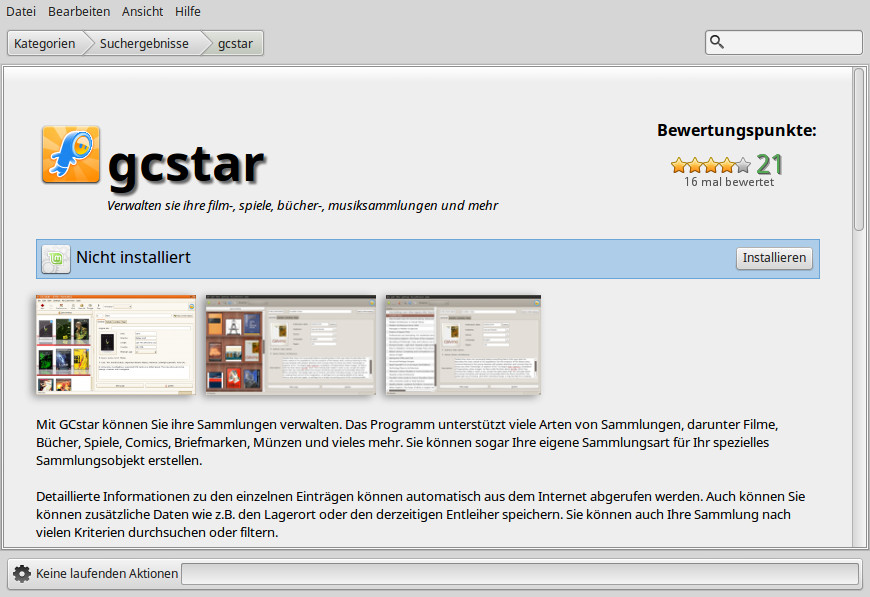This screenshot has height=597, width=870.
Task: Click the gear icon in the status bar
Action: coord(22,574)
